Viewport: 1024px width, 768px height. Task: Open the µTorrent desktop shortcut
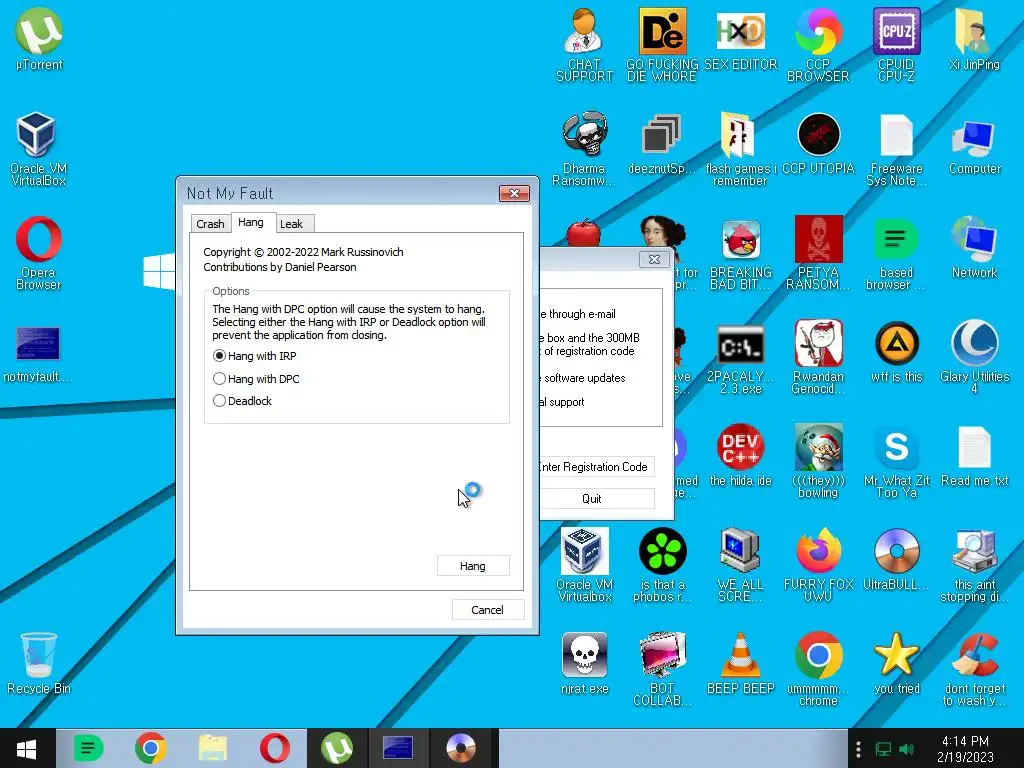coord(39,39)
